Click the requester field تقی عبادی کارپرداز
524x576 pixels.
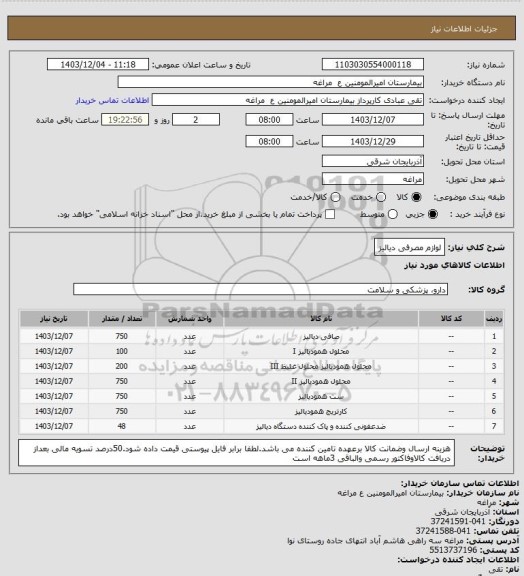point(288,100)
